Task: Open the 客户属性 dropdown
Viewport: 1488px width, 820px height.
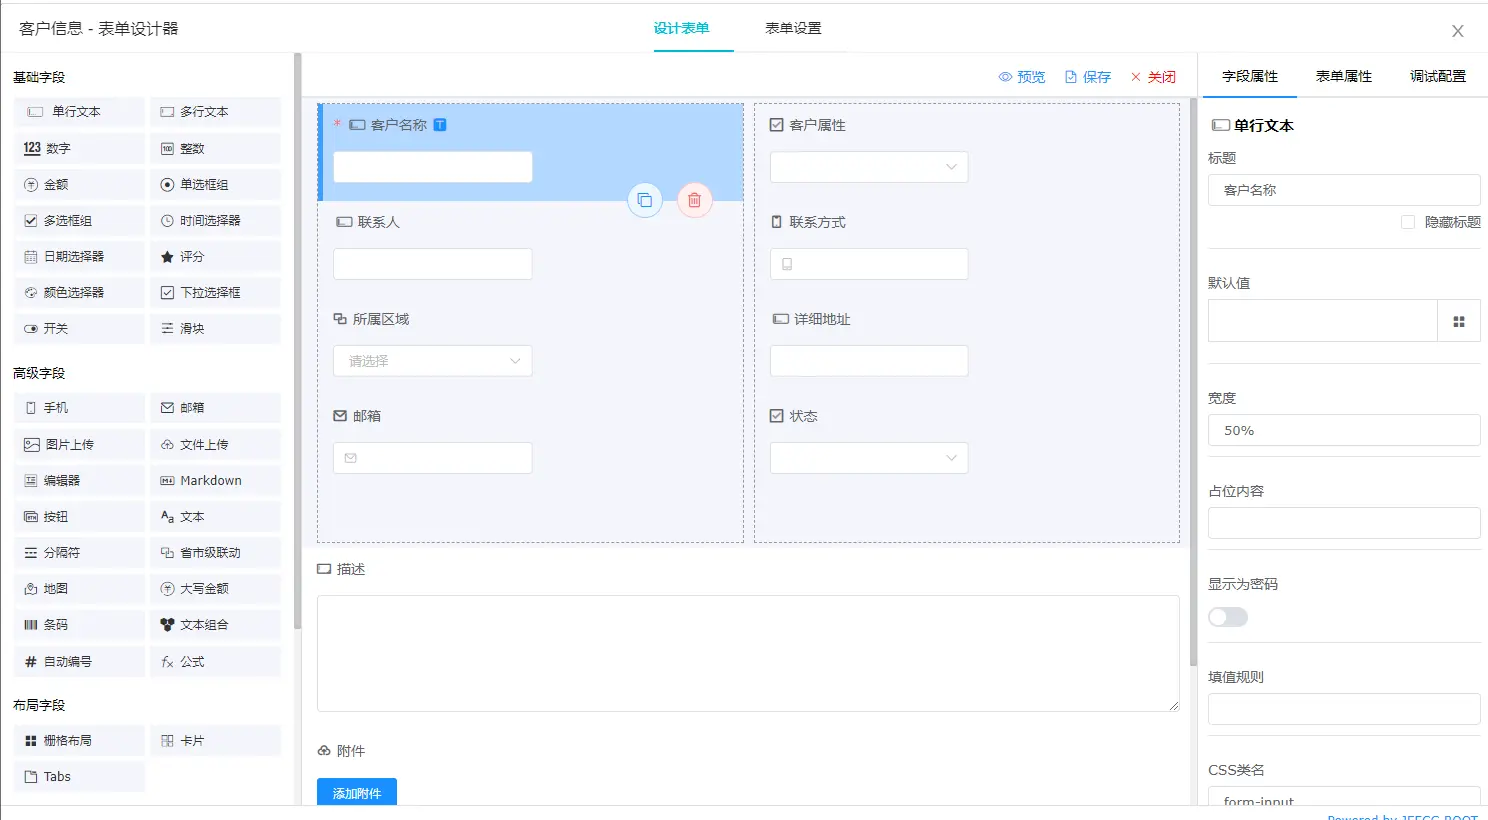Action: click(869, 167)
